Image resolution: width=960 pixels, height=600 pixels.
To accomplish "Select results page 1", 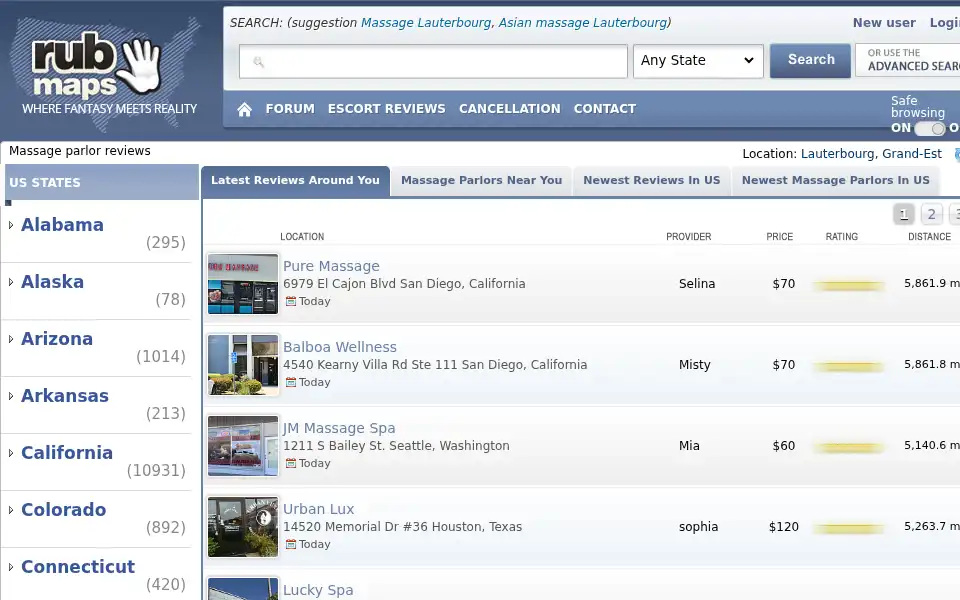I will pos(904,214).
